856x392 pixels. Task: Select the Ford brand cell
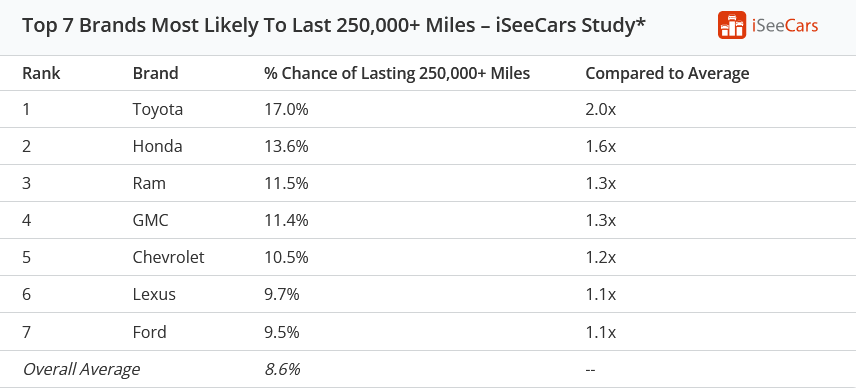pos(150,332)
